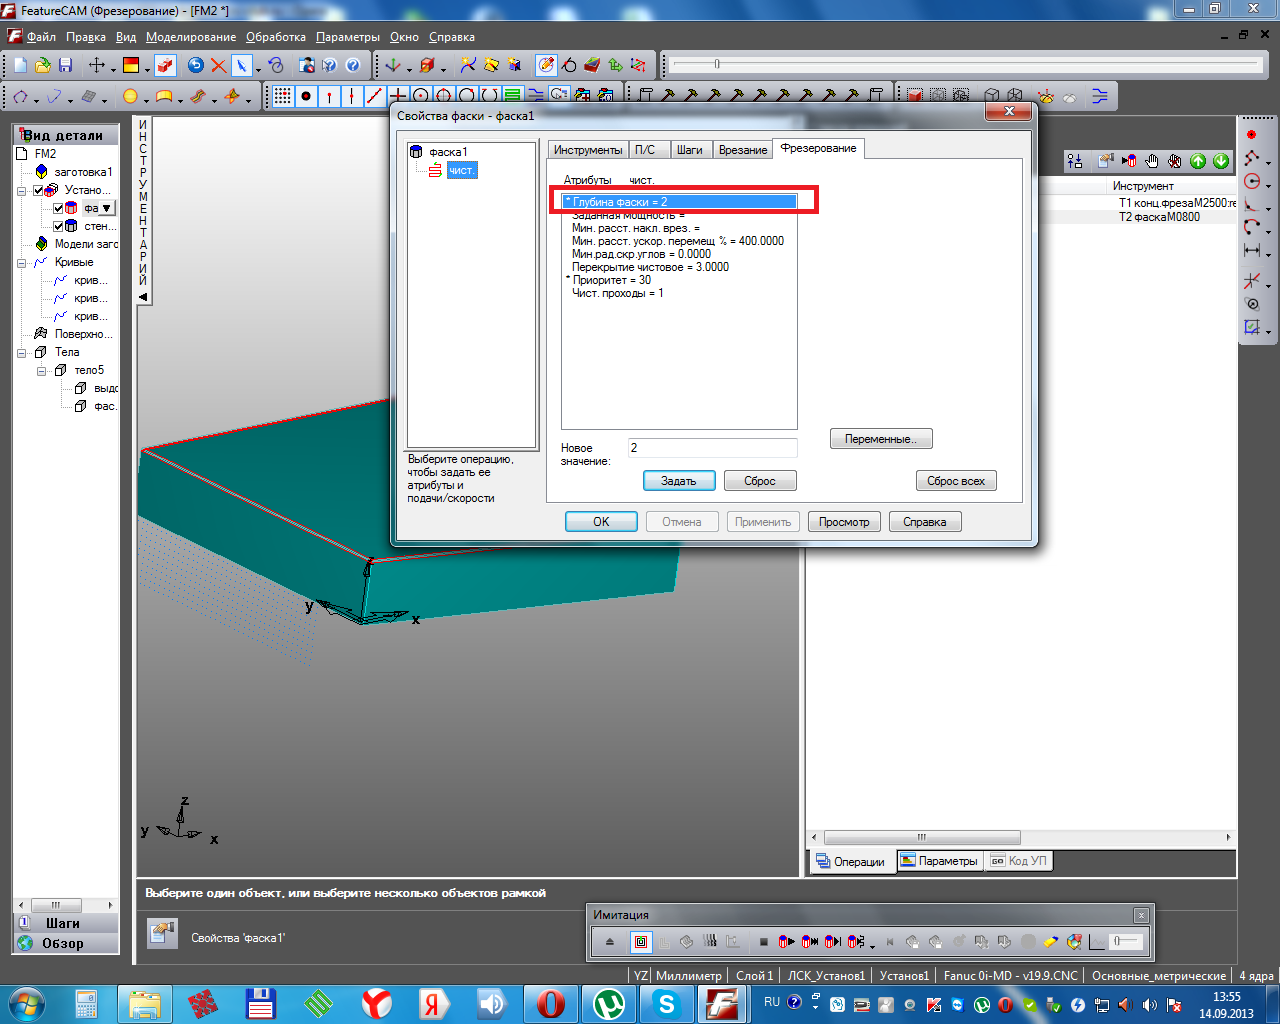Click the Сброс всех button
This screenshot has width=1280, height=1024.
click(x=956, y=481)
